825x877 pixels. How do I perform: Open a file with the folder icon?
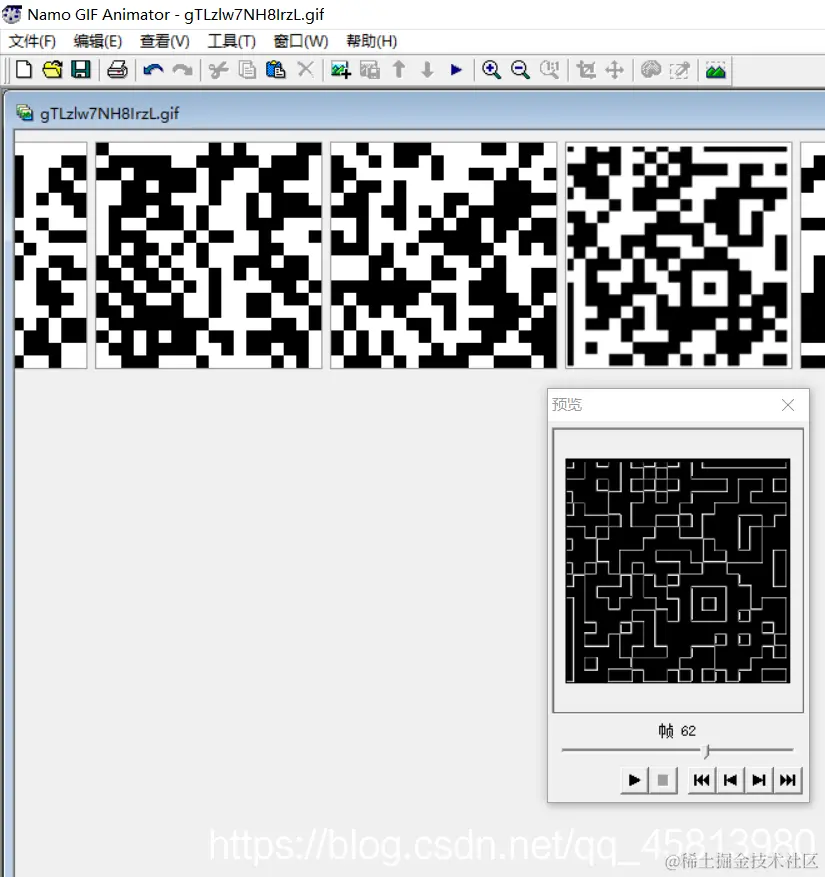tap(53, 70)
